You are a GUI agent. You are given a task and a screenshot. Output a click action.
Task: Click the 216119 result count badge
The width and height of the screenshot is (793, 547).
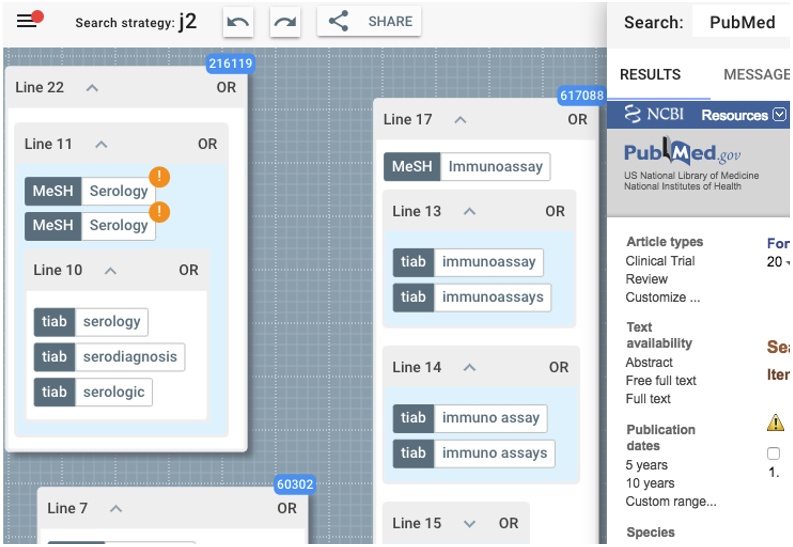[x=230, y=64]
